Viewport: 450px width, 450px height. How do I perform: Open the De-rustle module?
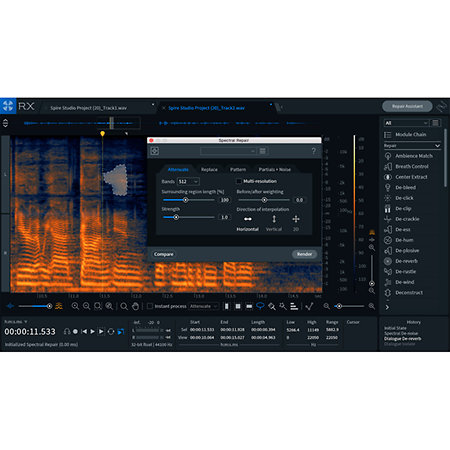point(400,272)
